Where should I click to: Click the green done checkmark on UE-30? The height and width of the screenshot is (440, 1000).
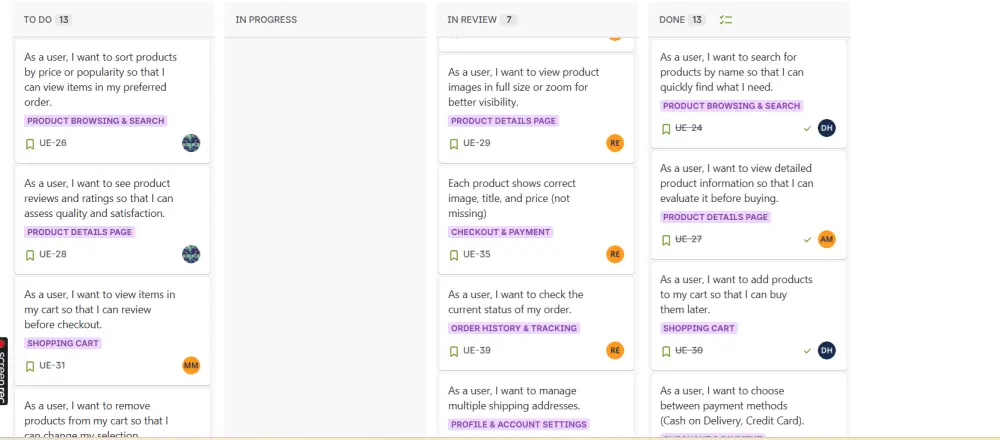(807, 351)
